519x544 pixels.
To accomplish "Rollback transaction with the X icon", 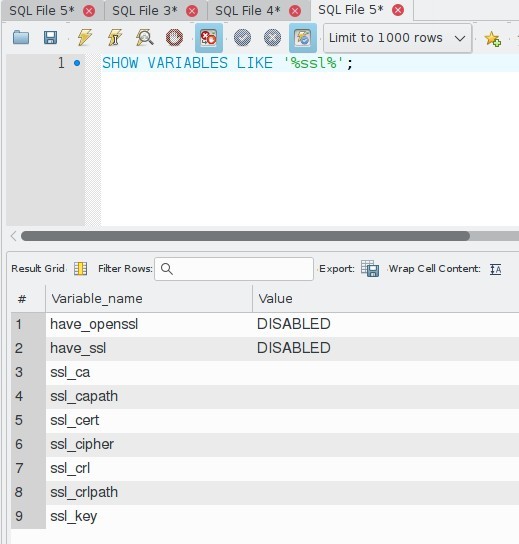I will click(272, 37).
